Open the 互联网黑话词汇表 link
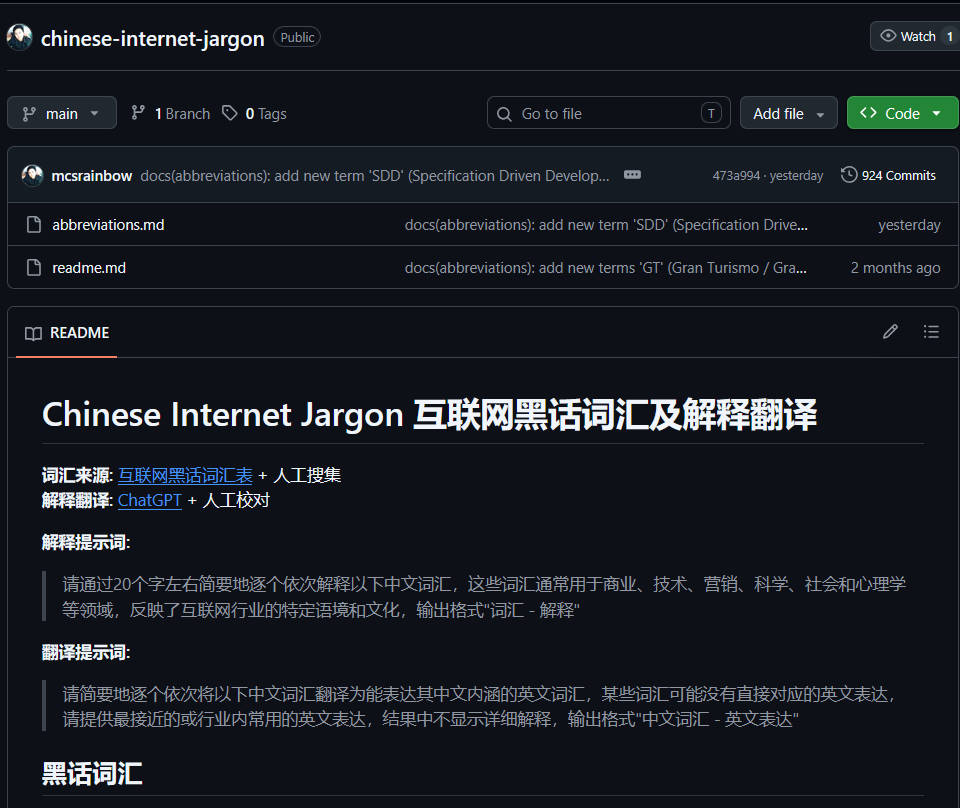The width and height of the screenshot is (960, 808). pos(185,475)
